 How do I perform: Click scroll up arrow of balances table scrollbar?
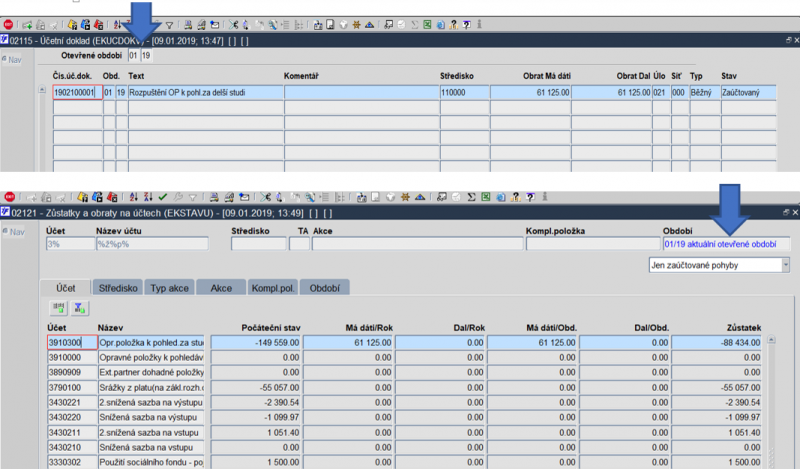coord(771,339)
